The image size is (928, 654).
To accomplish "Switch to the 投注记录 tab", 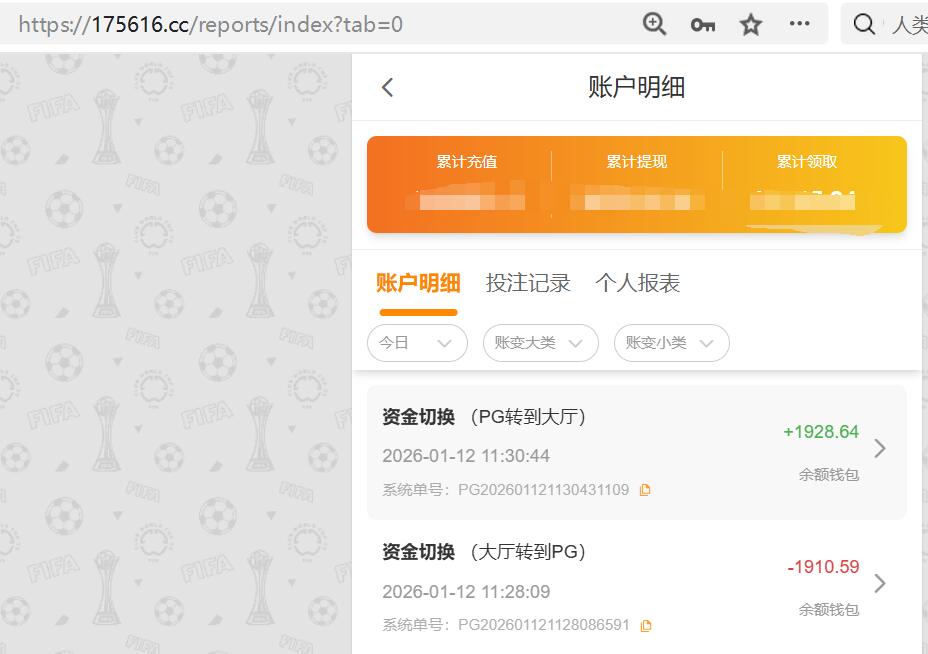I will (x=529, y=283).
